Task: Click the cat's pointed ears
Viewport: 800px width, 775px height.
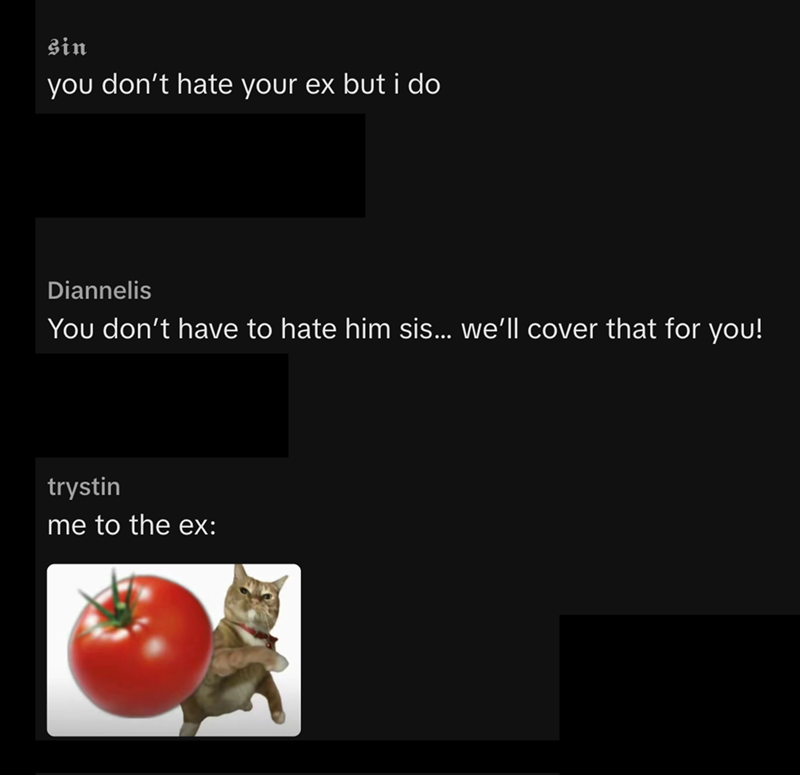Action: pyautogui.click(x=260, y=576)
